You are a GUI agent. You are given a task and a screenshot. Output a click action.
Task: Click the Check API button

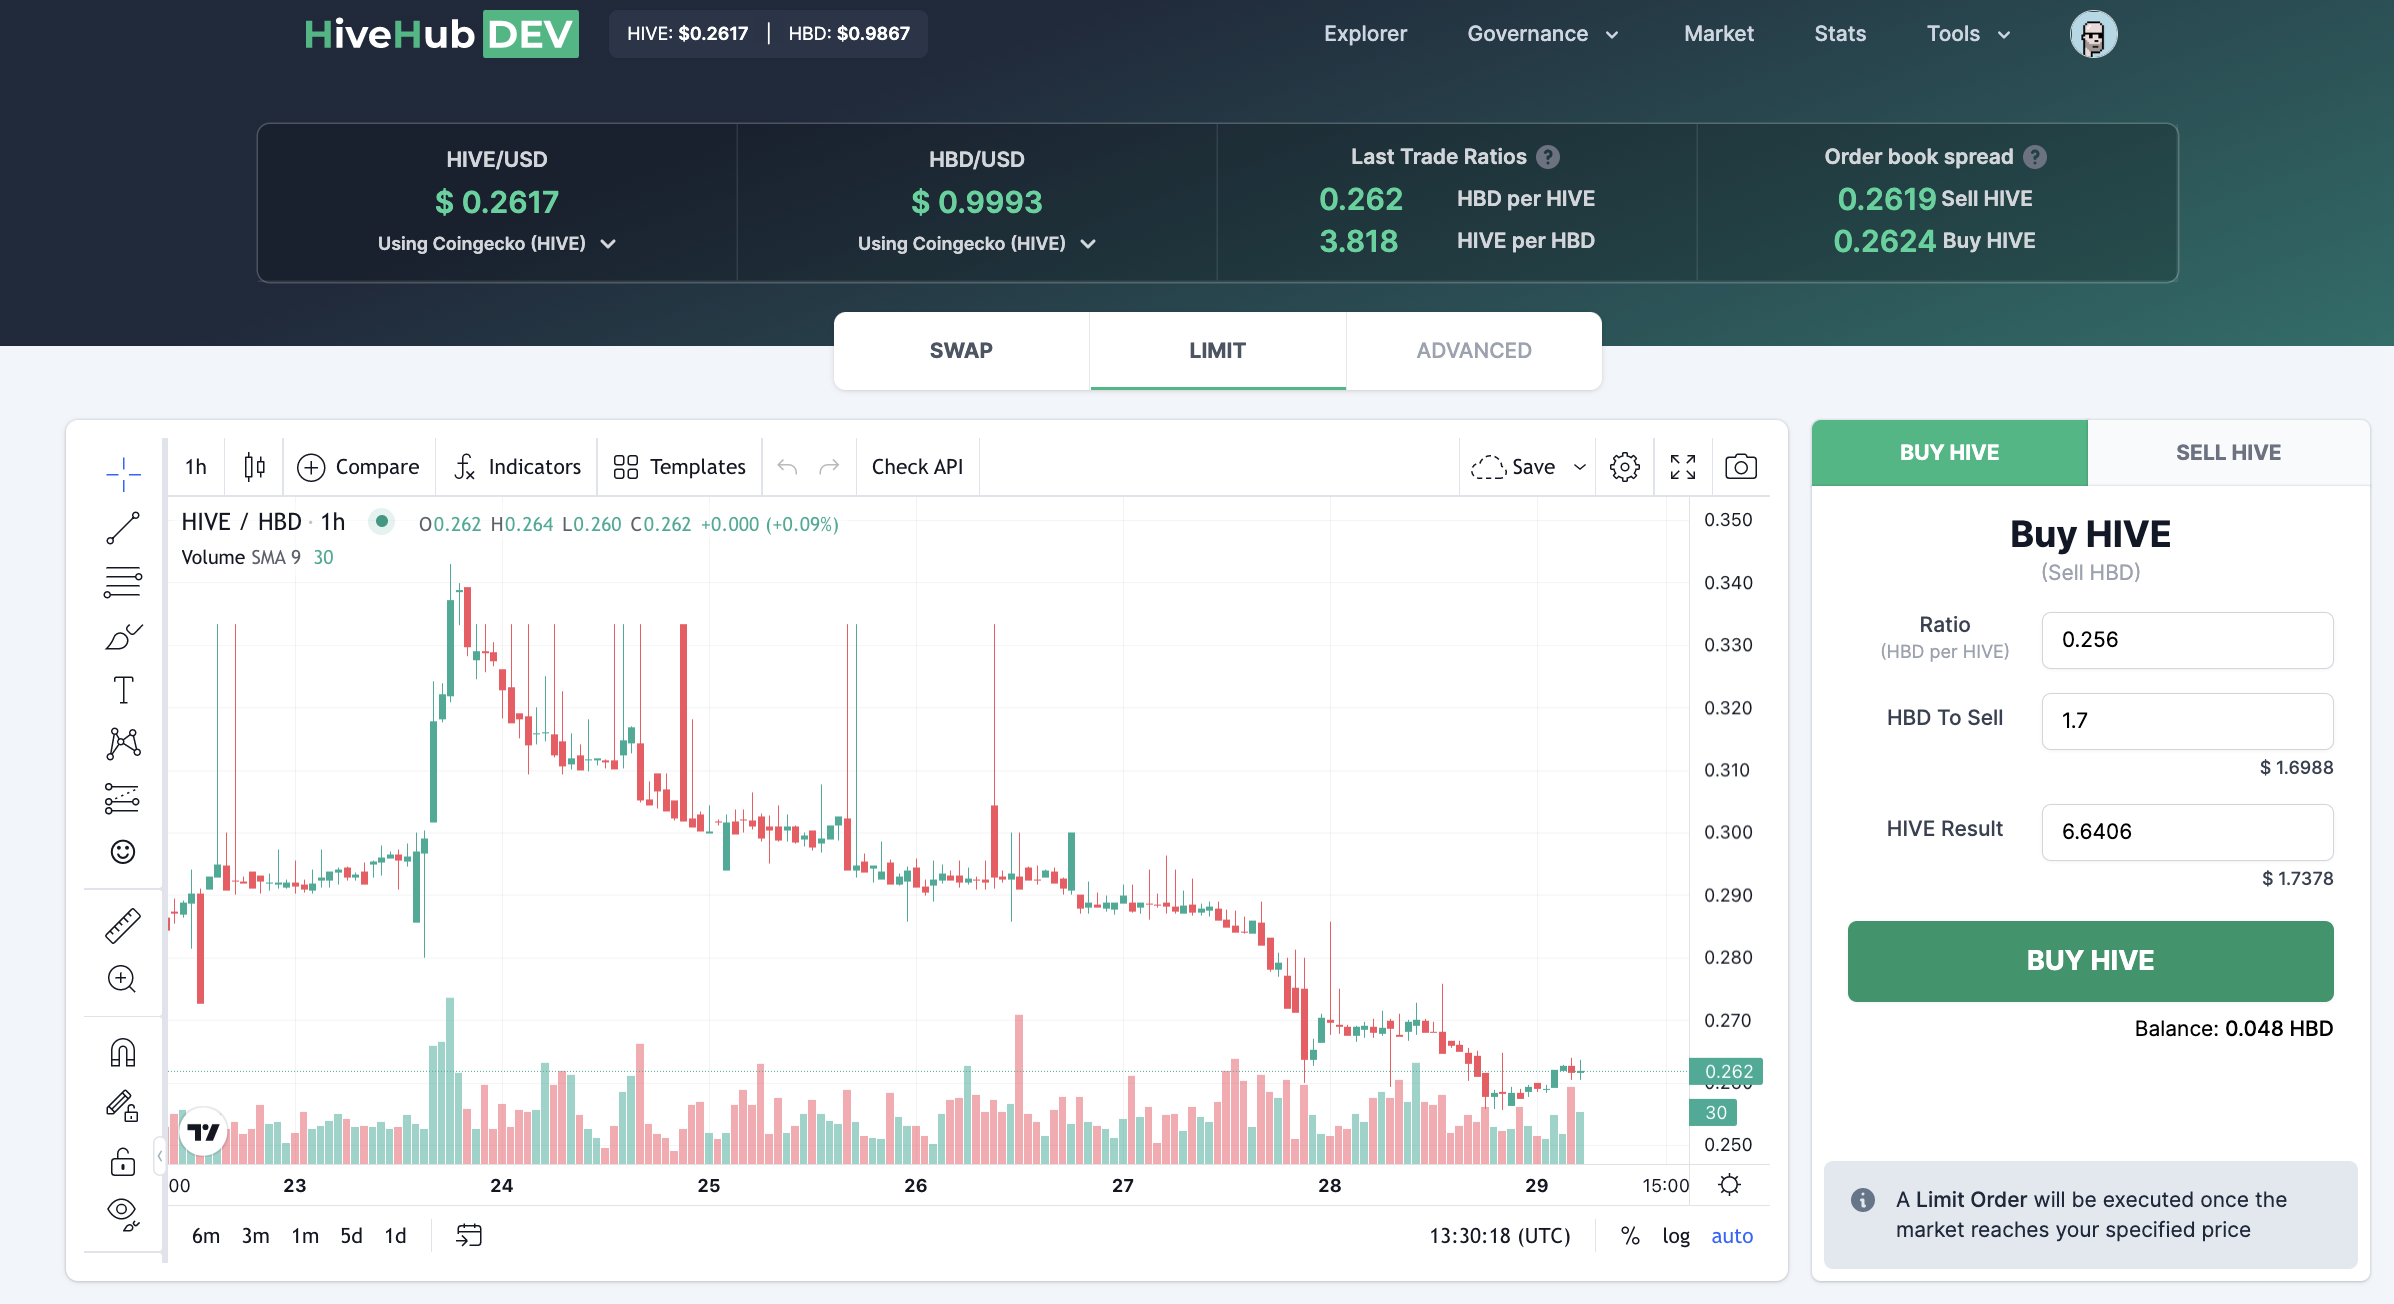(x=917, y=467)
